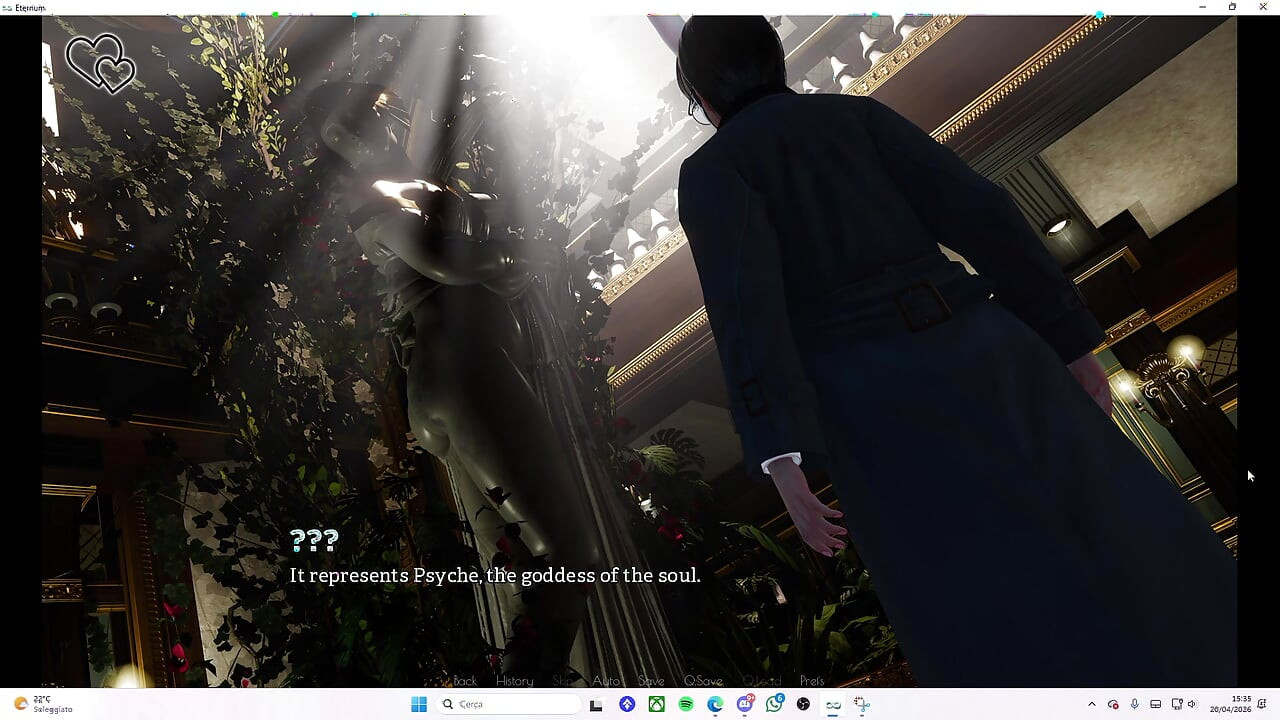Open the Windows Start menu
This screenshot has width=1280, height=720.
[x=419, y=704]
